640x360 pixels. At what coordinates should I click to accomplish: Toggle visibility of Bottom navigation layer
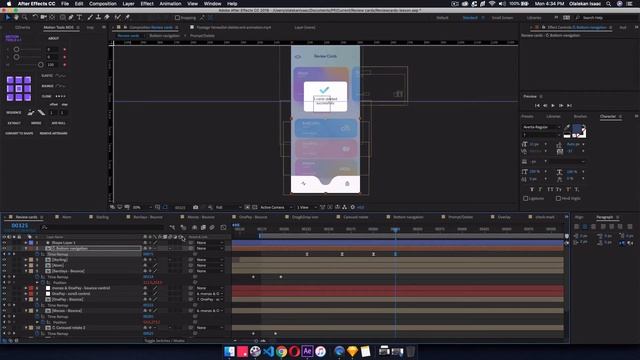[x=4, y=248]
